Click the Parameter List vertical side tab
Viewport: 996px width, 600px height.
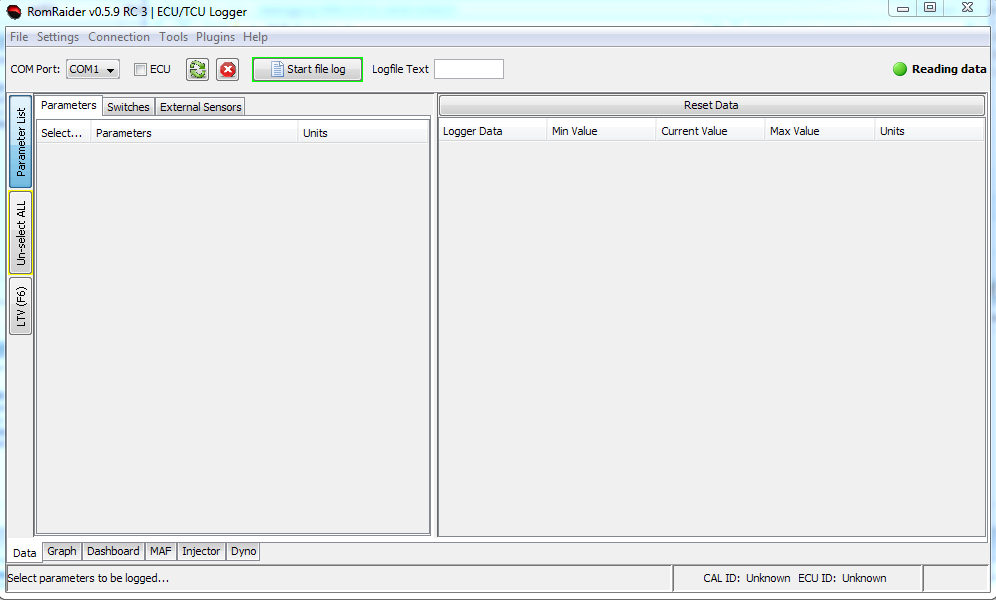coord(21,142)
